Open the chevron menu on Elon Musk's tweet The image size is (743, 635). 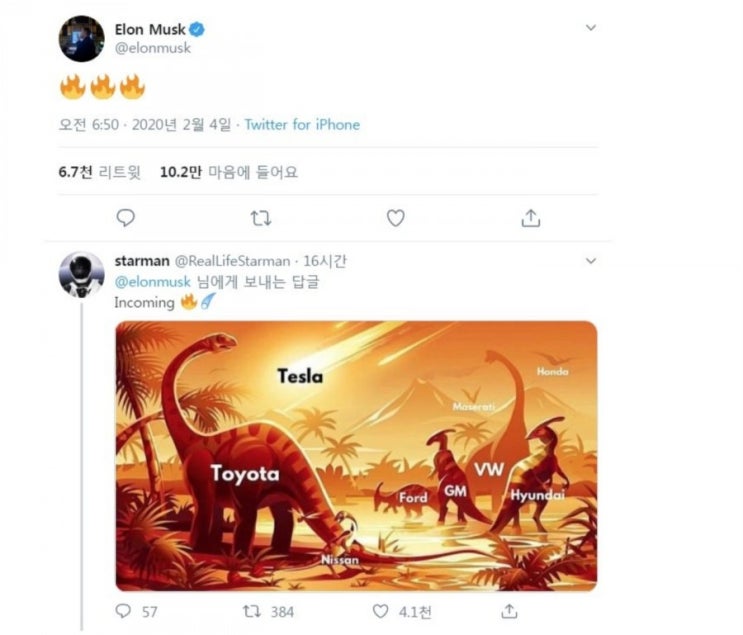tap(591, 27)
